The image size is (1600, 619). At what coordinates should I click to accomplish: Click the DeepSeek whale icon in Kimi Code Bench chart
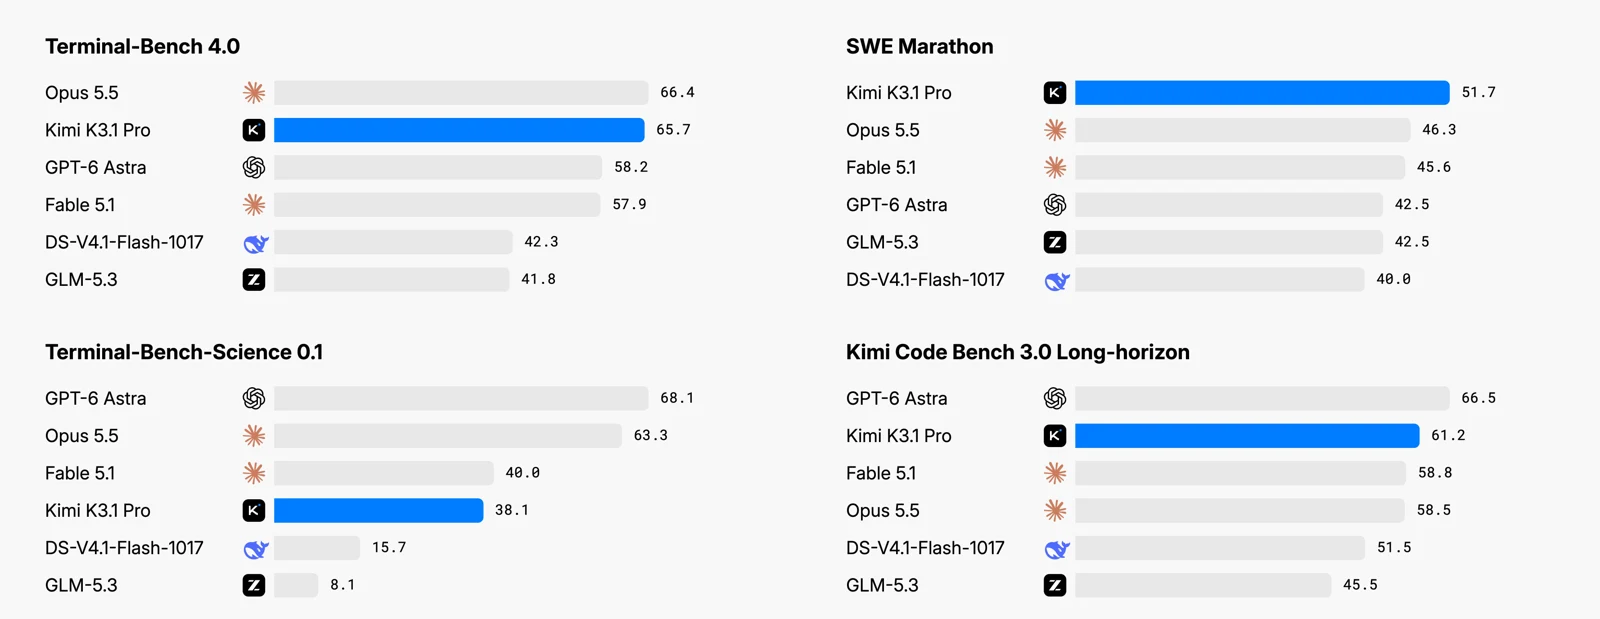coord(1056,548)
